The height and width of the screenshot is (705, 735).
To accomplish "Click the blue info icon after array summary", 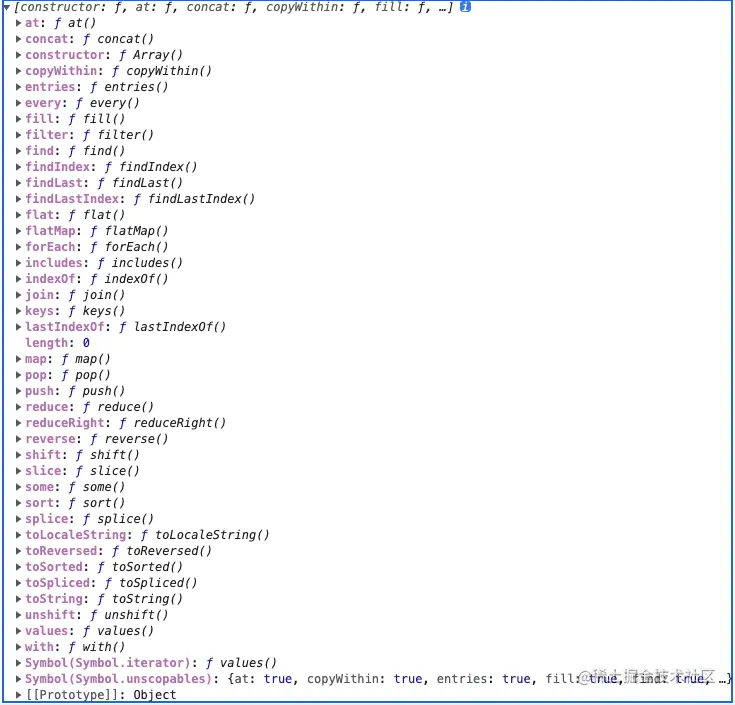I will [x=465, y=7].
